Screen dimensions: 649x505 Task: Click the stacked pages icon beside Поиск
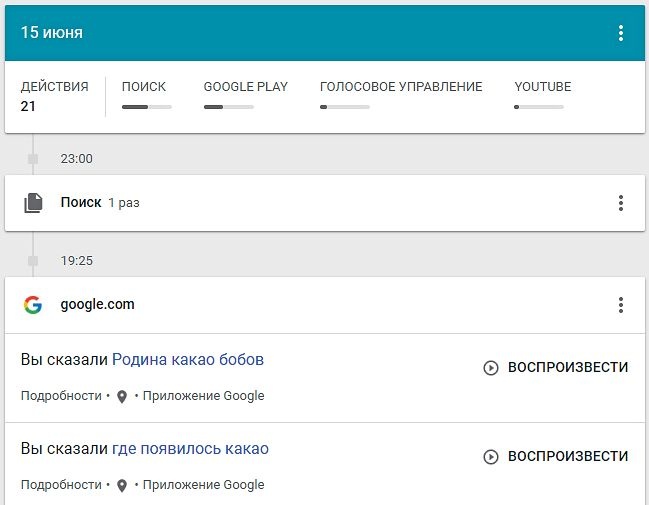point(34,203)
